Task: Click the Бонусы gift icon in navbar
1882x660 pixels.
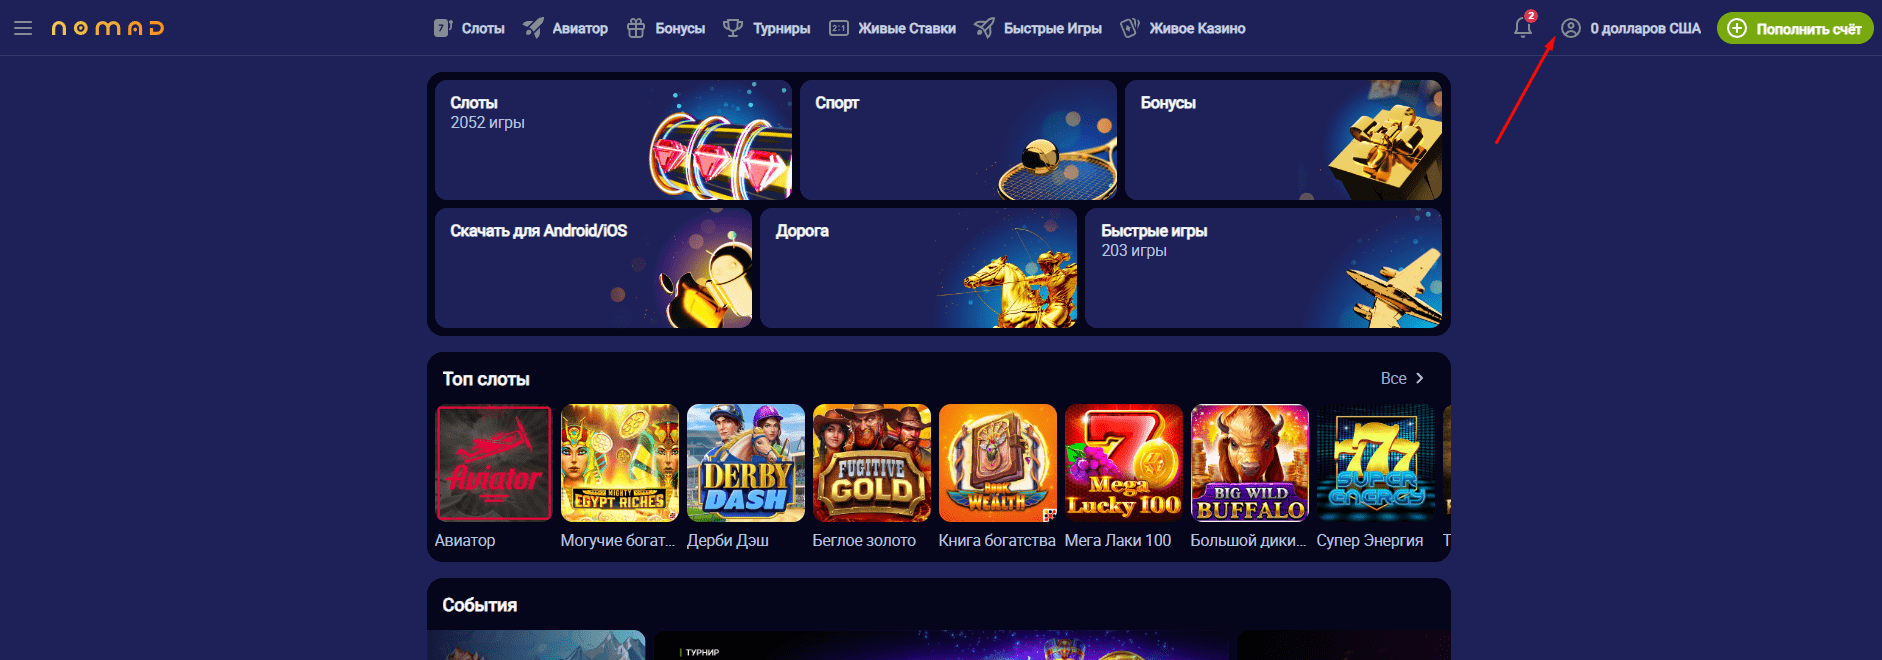Action: pos(636,28)
